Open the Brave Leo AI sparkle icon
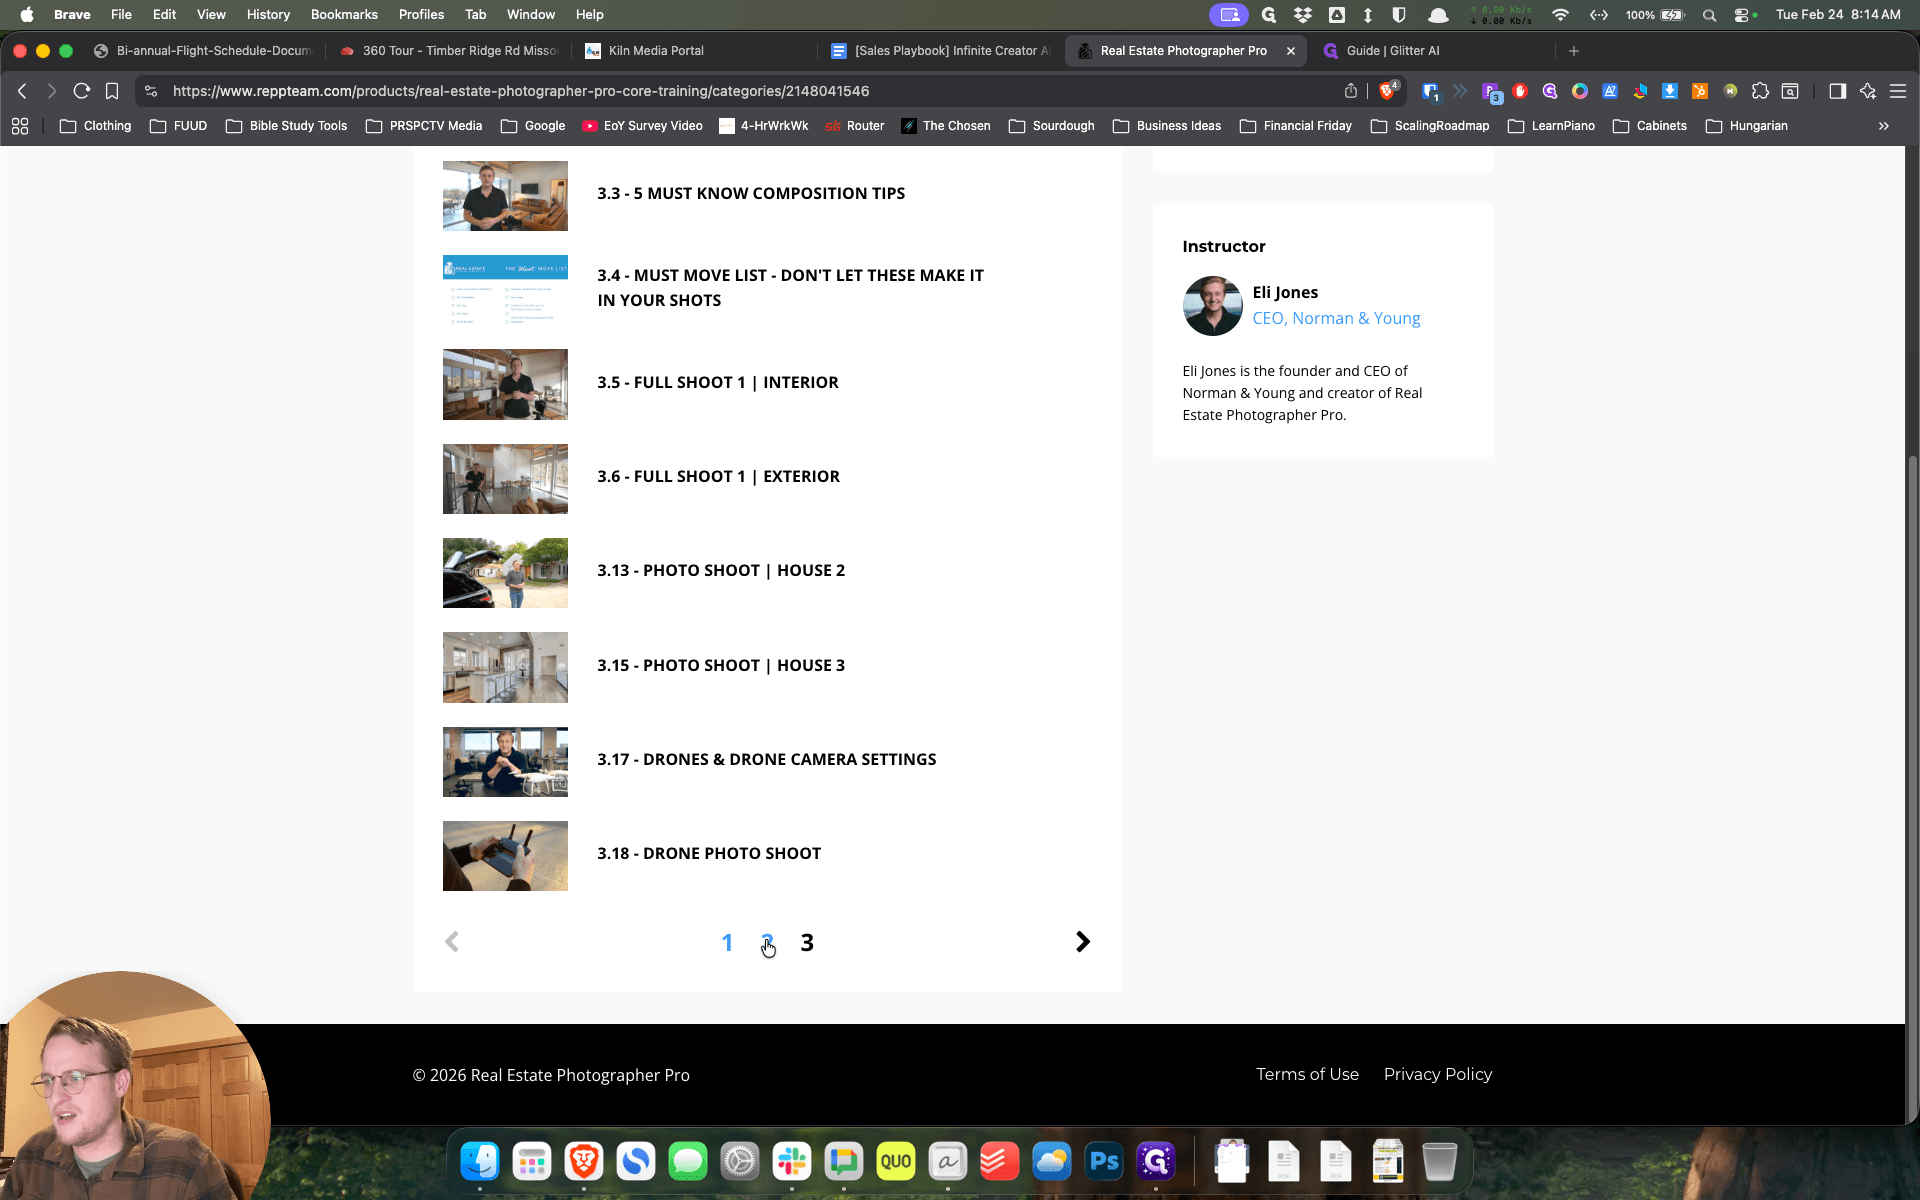The height and width of the screenshot is (1200, 1920). 1867,91
